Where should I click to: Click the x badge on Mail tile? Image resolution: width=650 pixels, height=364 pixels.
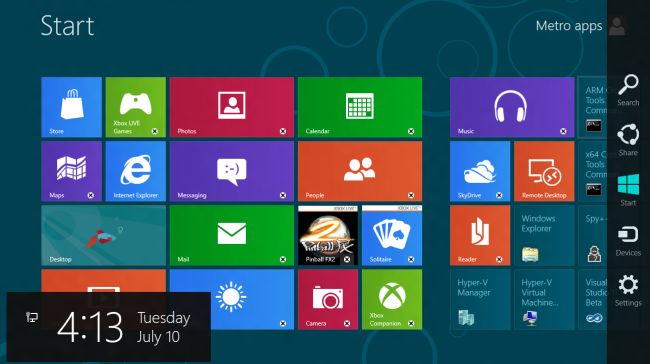pos(283,259)
